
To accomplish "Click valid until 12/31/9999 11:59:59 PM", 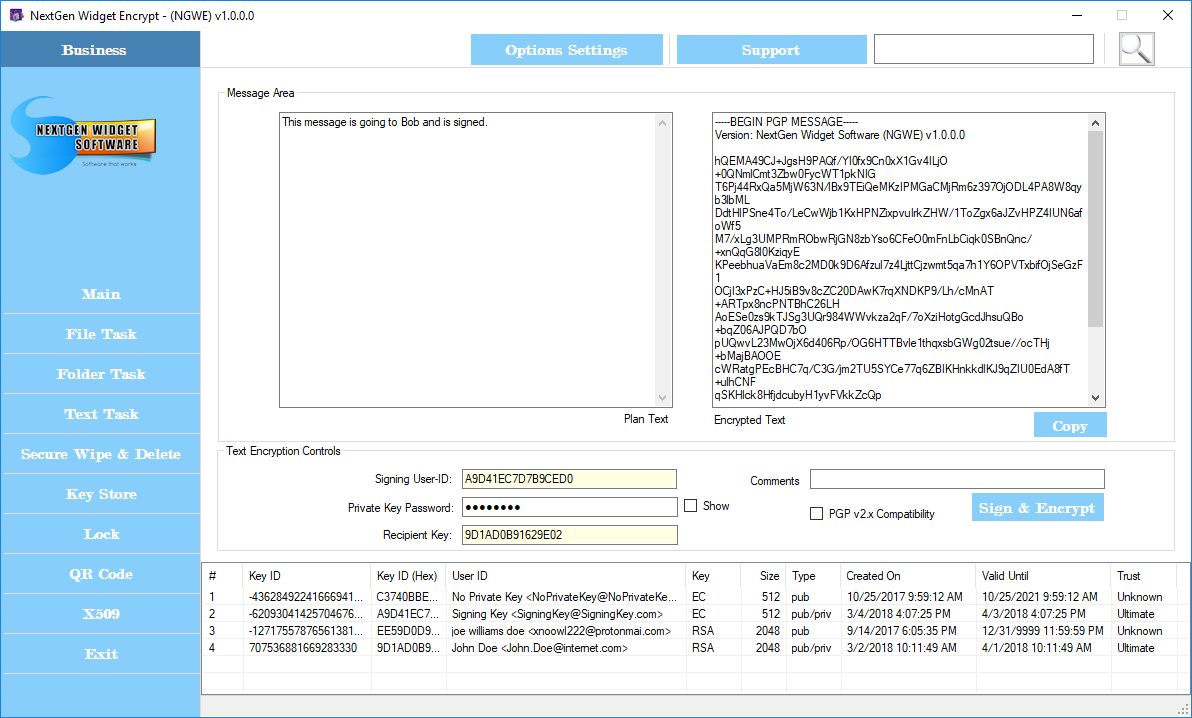I will pos(1042,631).
